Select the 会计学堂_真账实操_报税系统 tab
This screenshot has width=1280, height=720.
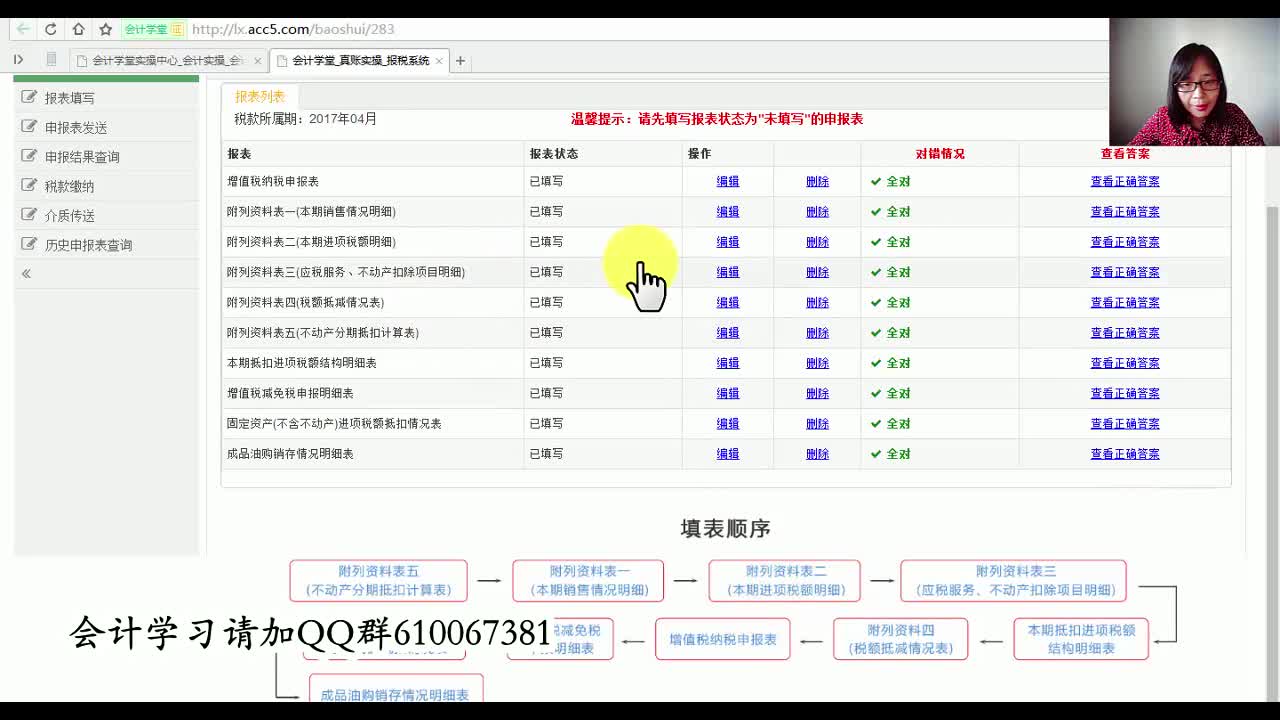(x=360, y=60)
